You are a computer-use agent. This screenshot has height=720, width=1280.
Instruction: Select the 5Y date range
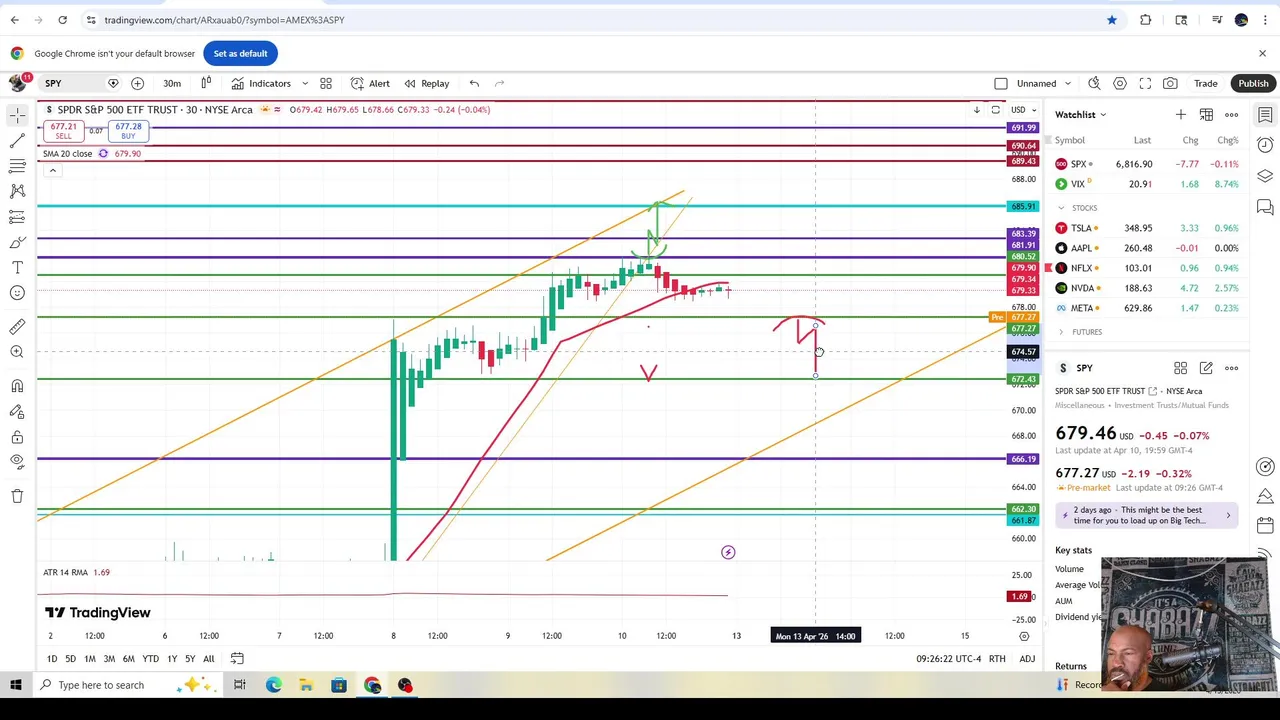pyautogui.click(x=190, y=659)
